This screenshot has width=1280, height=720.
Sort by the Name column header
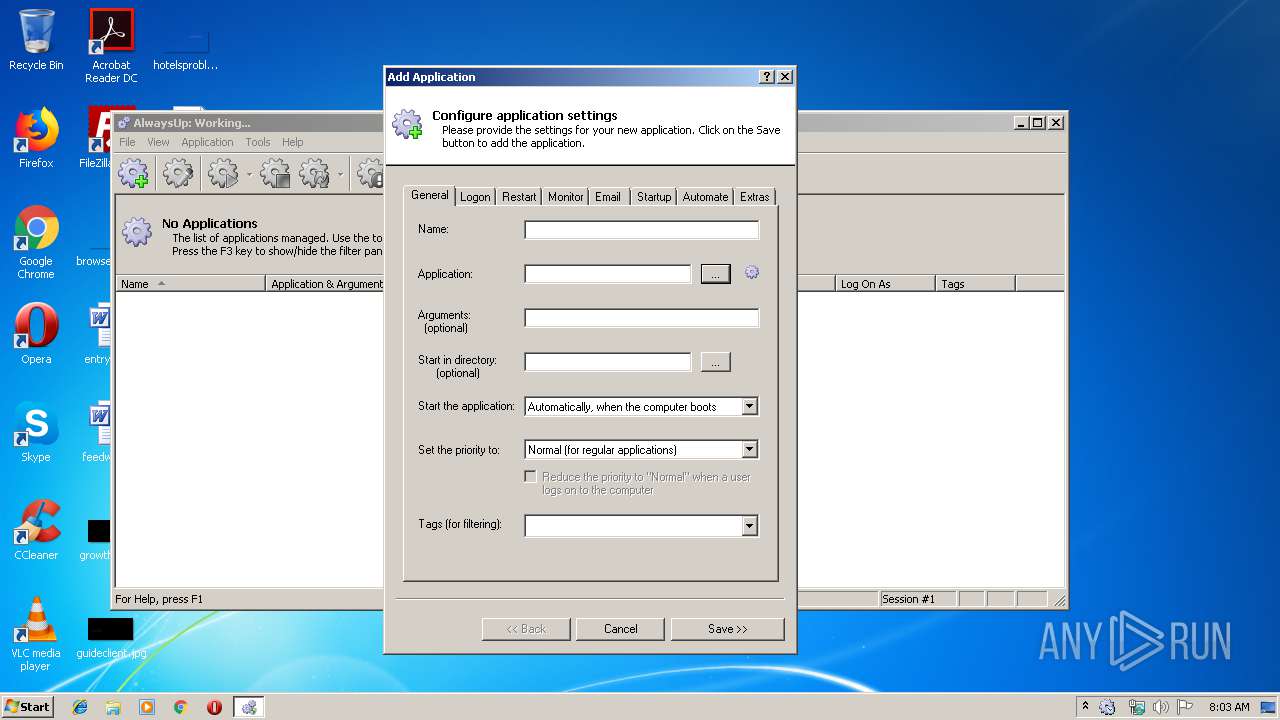[x=190, y=284]
